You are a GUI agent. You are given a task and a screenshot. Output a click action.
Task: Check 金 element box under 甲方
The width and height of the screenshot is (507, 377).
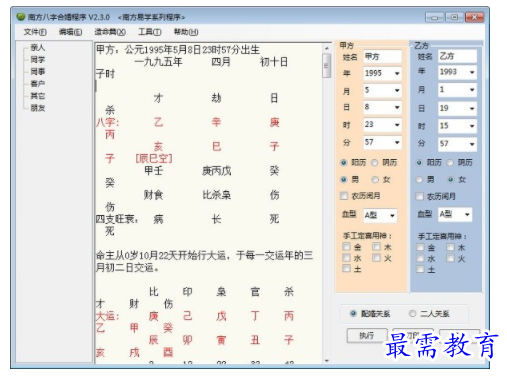347,247
